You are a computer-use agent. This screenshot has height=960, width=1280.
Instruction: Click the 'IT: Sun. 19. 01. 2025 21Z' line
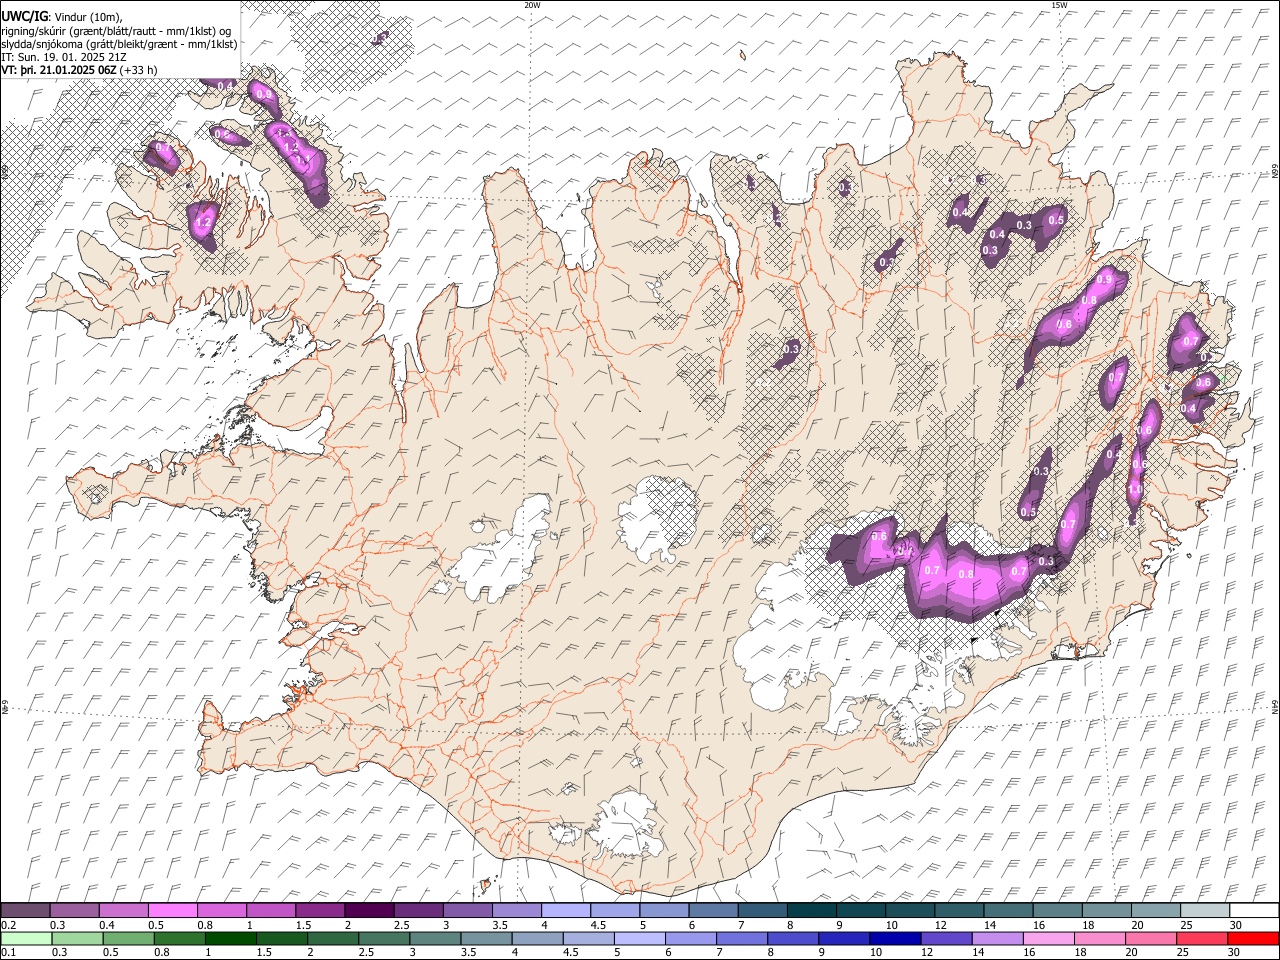click(x=65, y=56)
